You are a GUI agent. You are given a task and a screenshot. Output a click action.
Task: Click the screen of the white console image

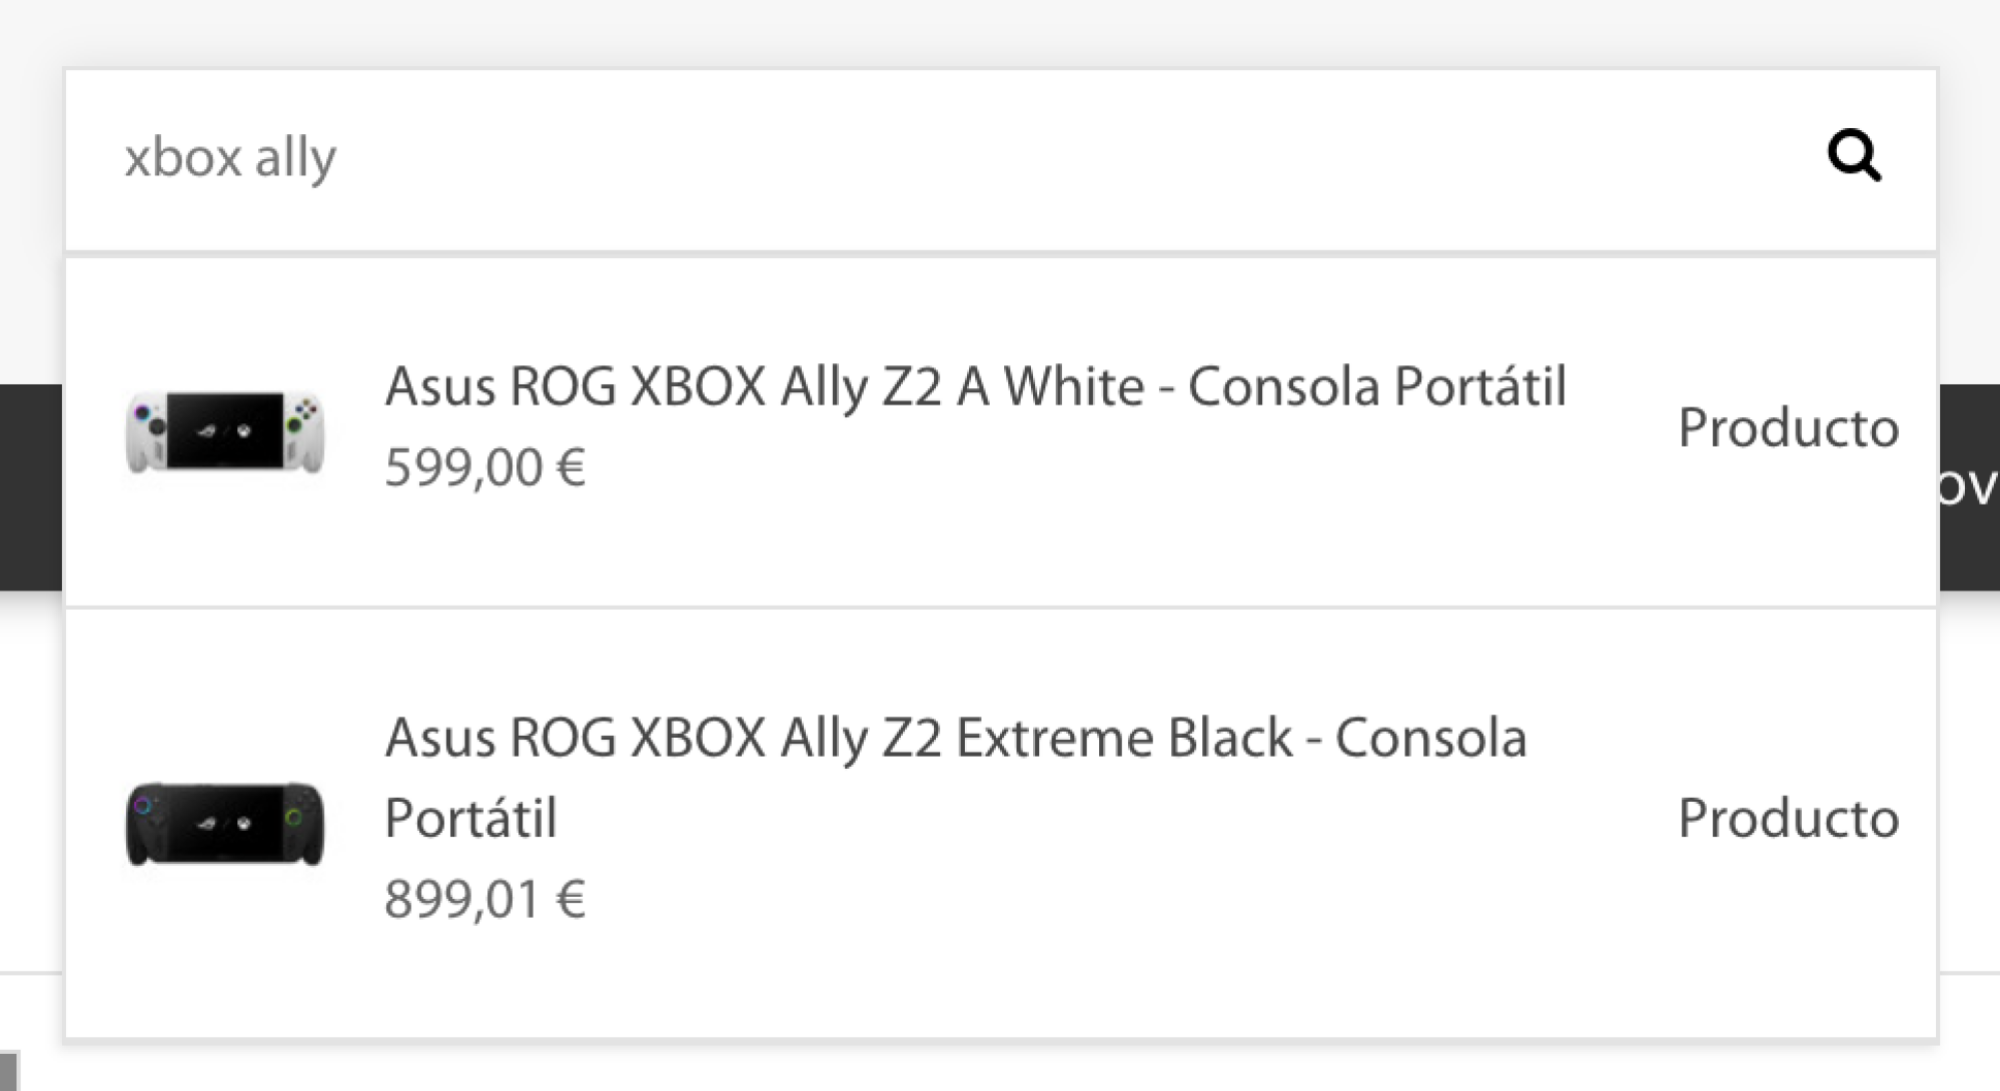tap(225, 430)
